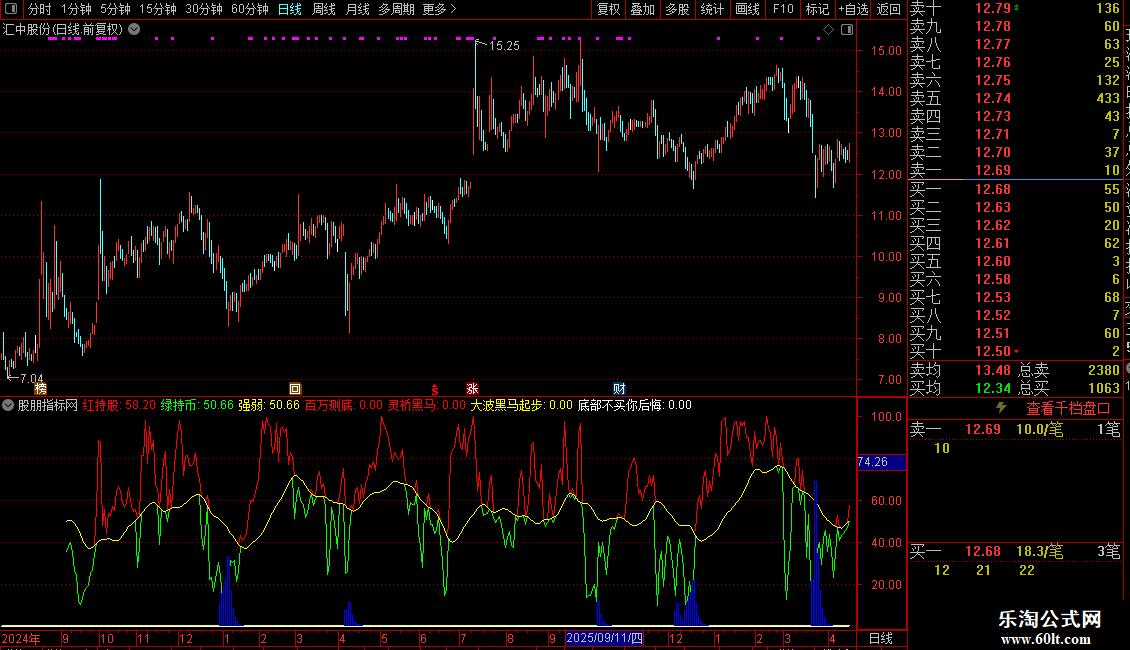The image size is (1130, 650).
Task: Select the 5分钟 period tab
Action: 115,9
